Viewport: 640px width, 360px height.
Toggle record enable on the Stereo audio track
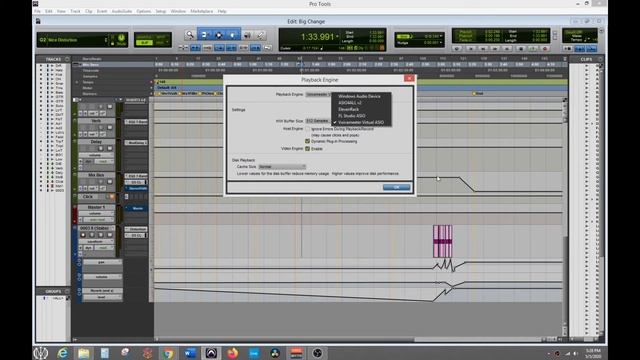coord(83,235)
